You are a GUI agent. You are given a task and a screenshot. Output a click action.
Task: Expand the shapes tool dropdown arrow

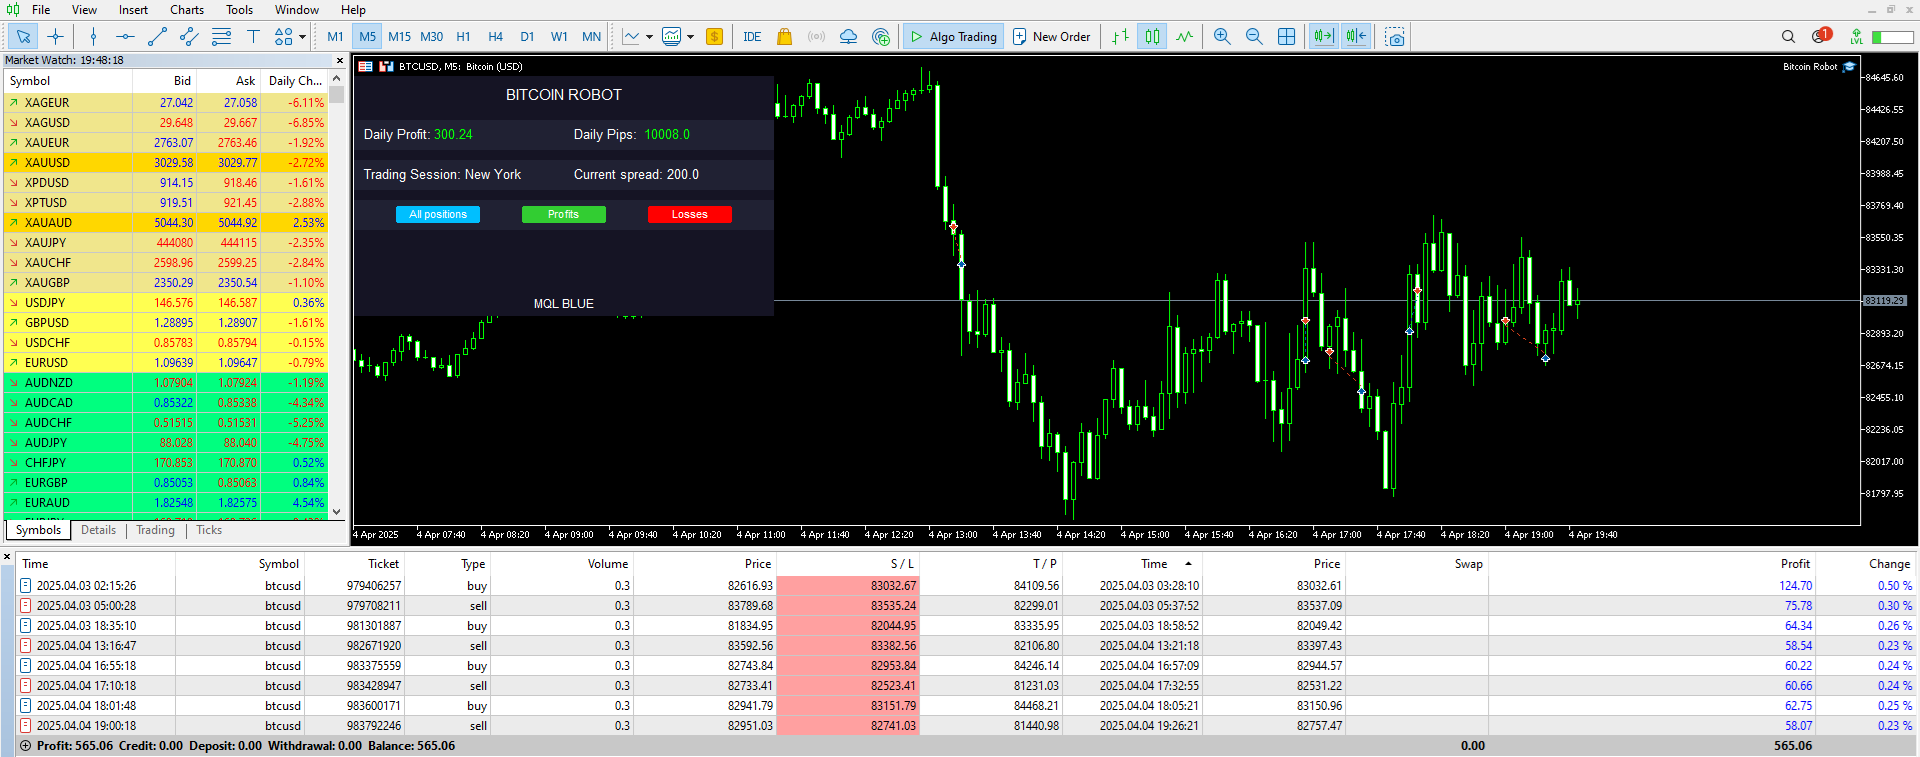302,37
